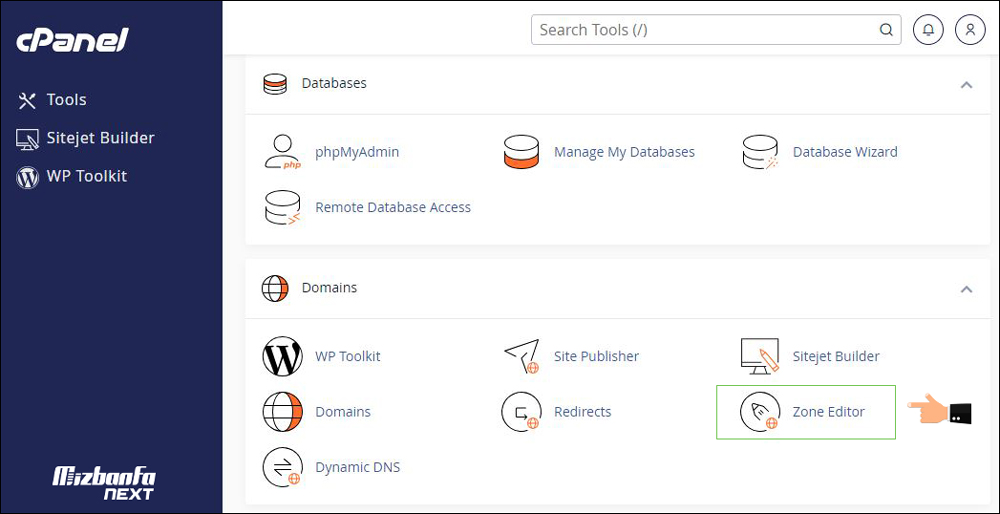The height and width of the screenshot is (514, 1000).
Task: Open notifications bell icon
Action: point(929,29)
